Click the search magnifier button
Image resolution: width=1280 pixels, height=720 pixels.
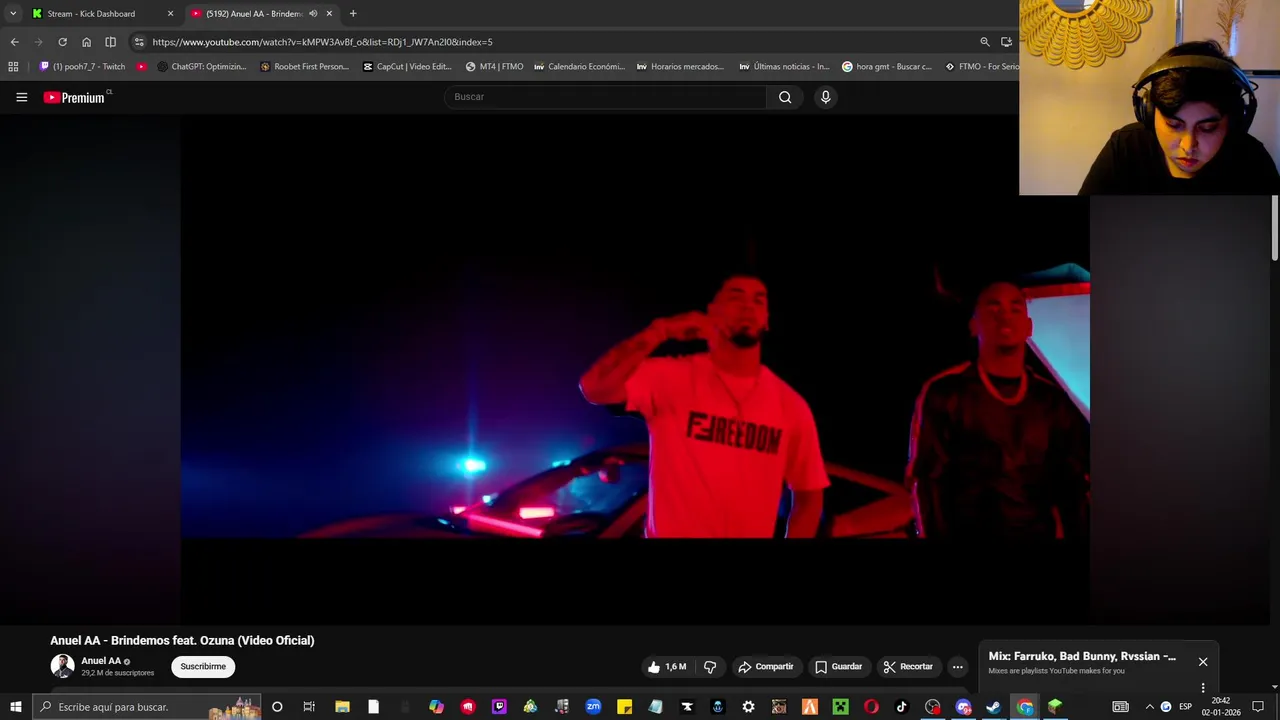(785, 97)
